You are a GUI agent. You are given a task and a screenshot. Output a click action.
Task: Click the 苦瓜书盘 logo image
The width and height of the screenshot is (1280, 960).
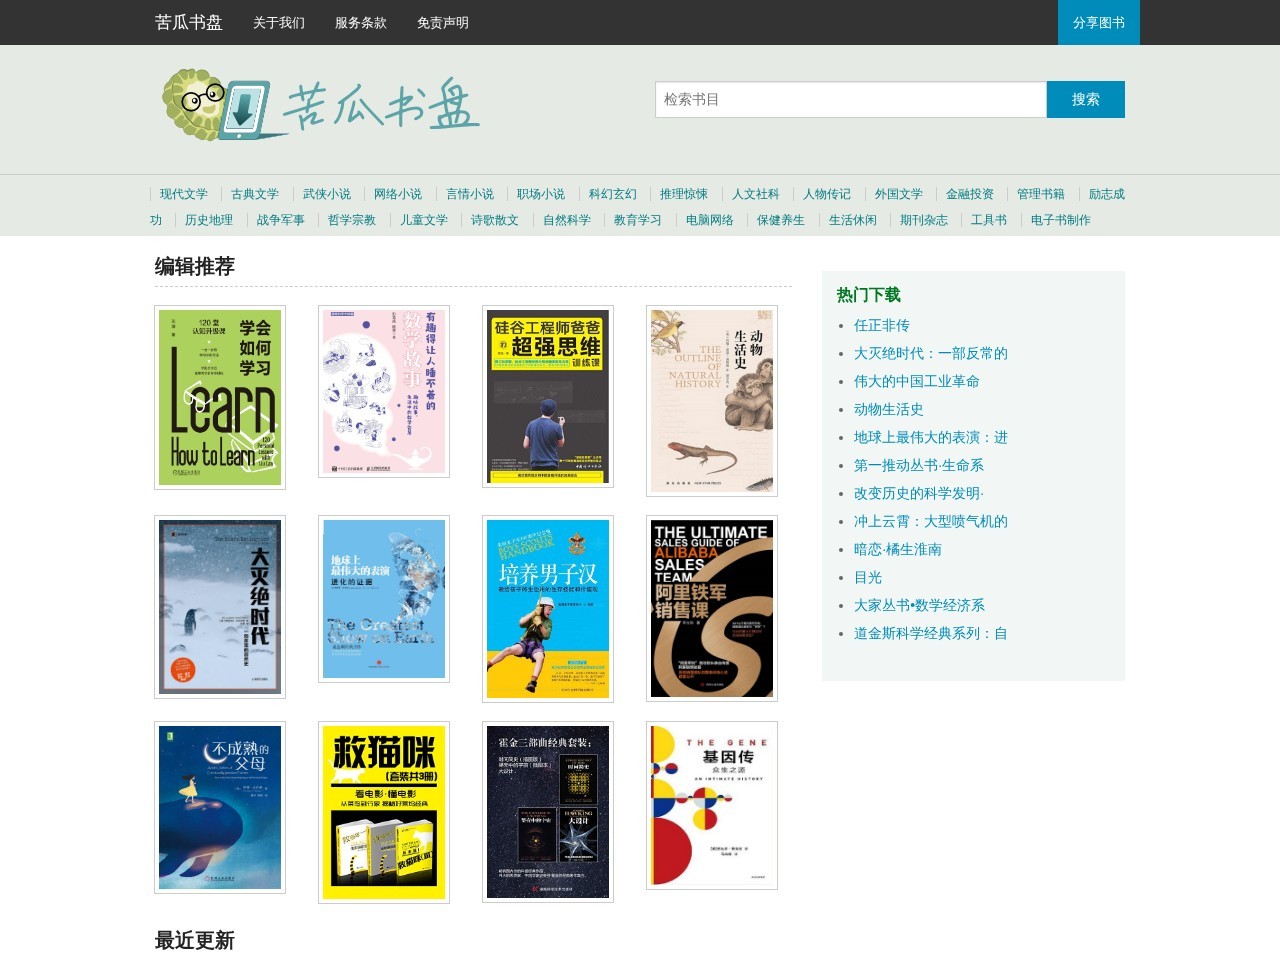tap(320, 104)
